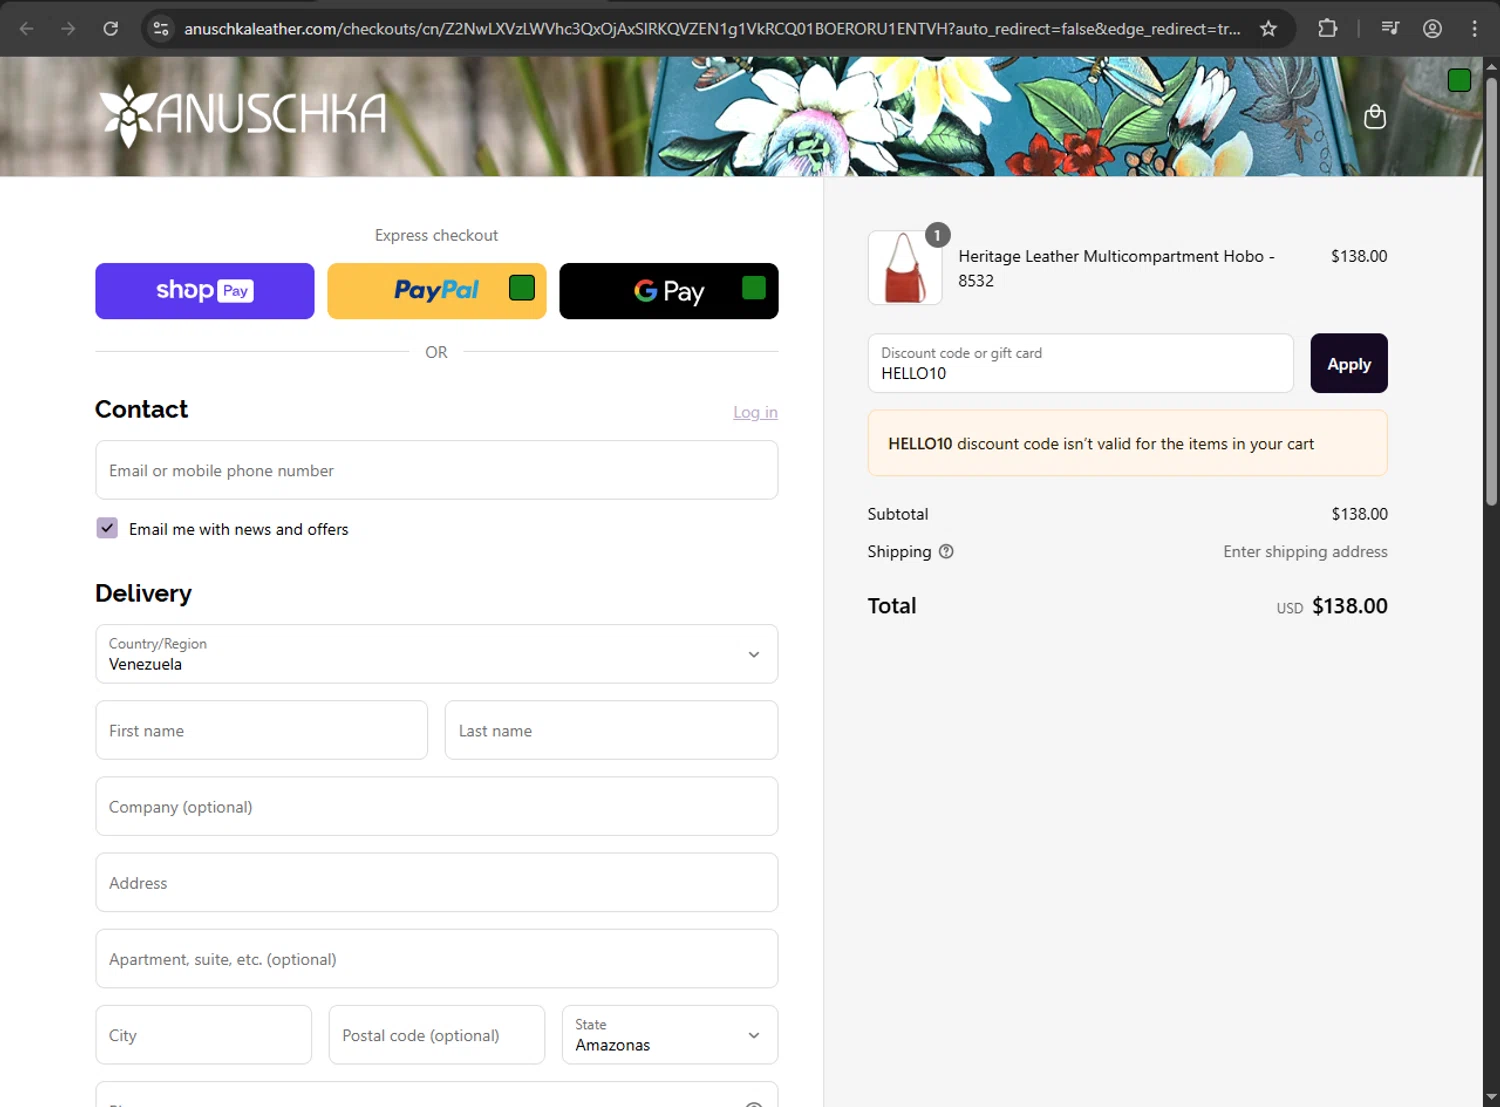
Task: Click the Total amount $138.00
Action: click(x=1349, y=606)
